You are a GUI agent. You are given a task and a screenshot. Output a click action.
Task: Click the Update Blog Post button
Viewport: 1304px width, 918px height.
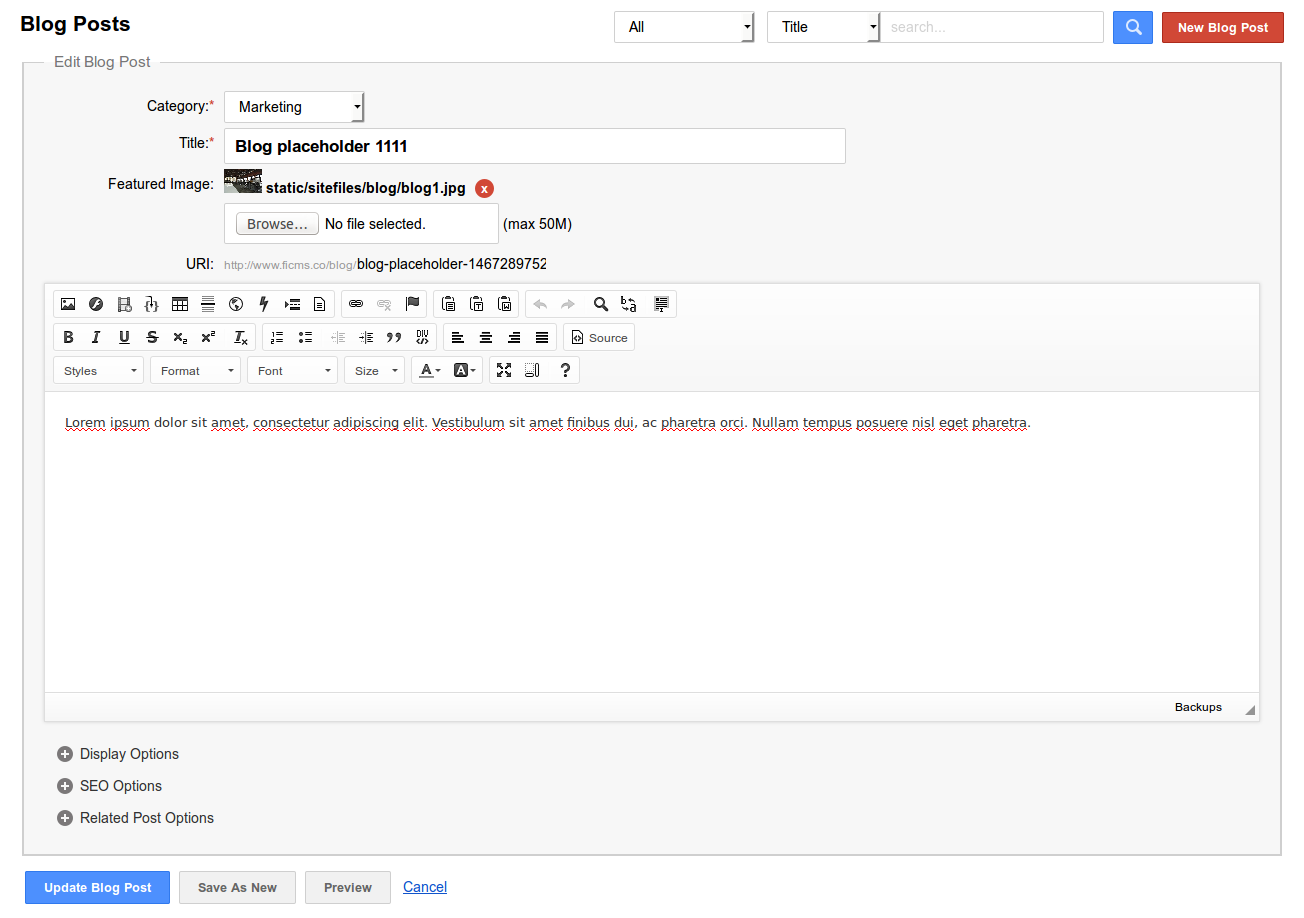[98, 887]
